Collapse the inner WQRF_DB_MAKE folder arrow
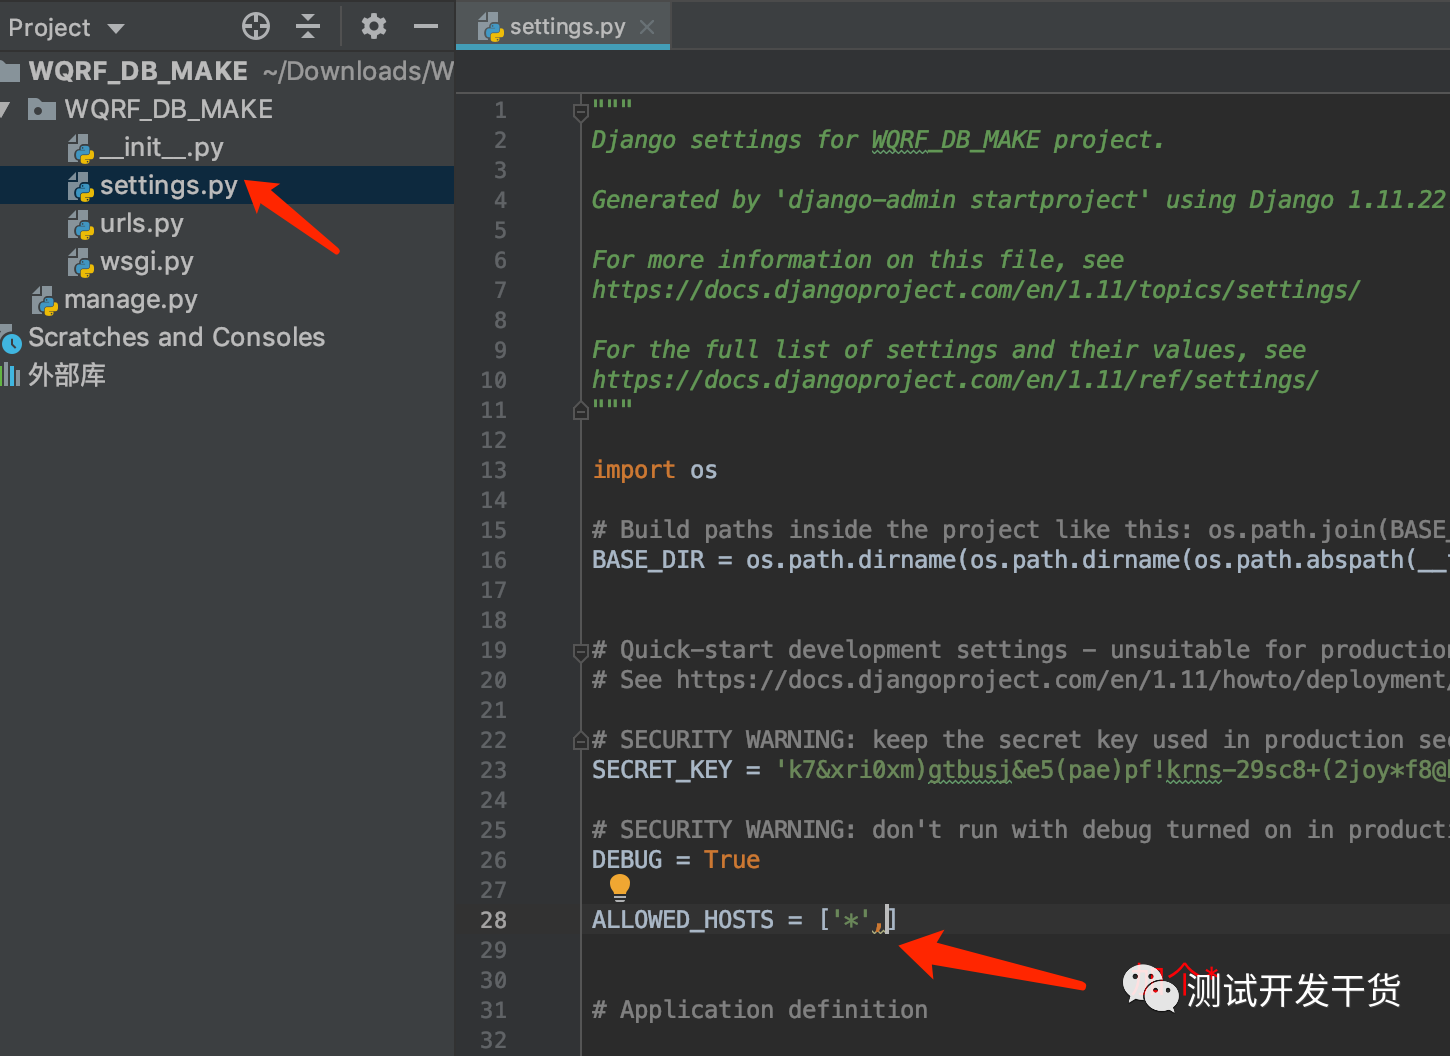The width and height of the screenshot is (1450, 1056). (x=6, y=109)
